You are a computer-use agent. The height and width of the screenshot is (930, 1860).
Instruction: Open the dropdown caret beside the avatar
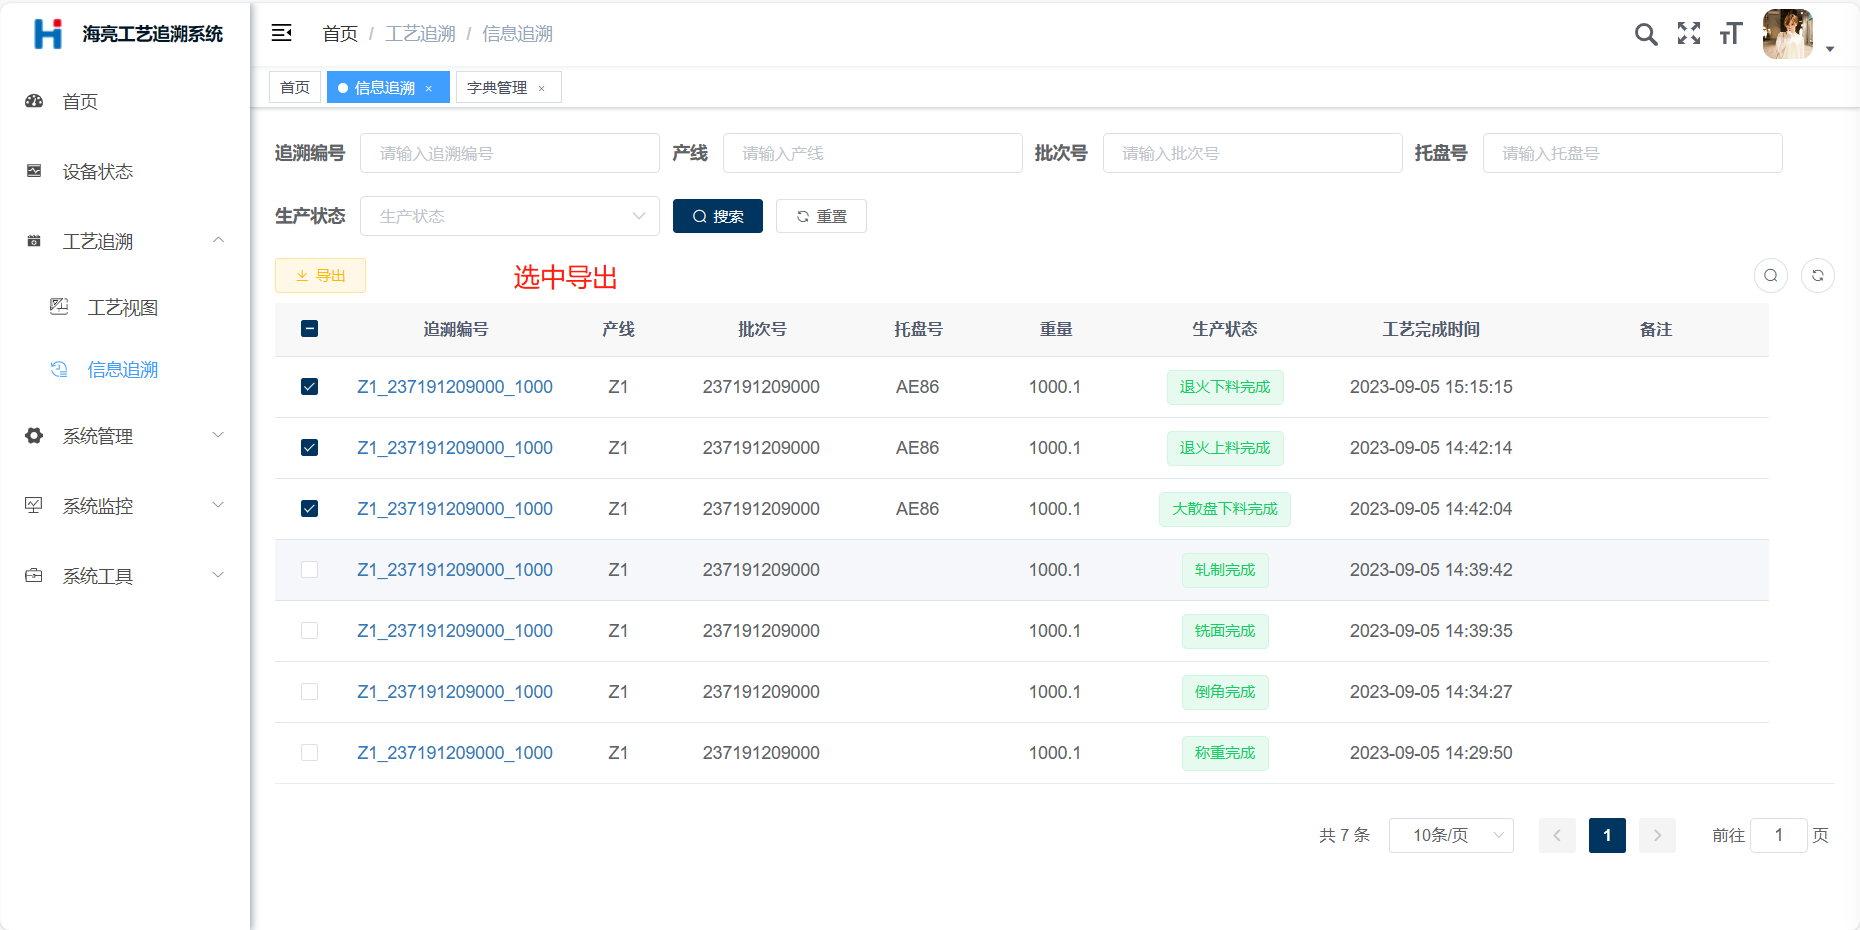pos(1830,49)
